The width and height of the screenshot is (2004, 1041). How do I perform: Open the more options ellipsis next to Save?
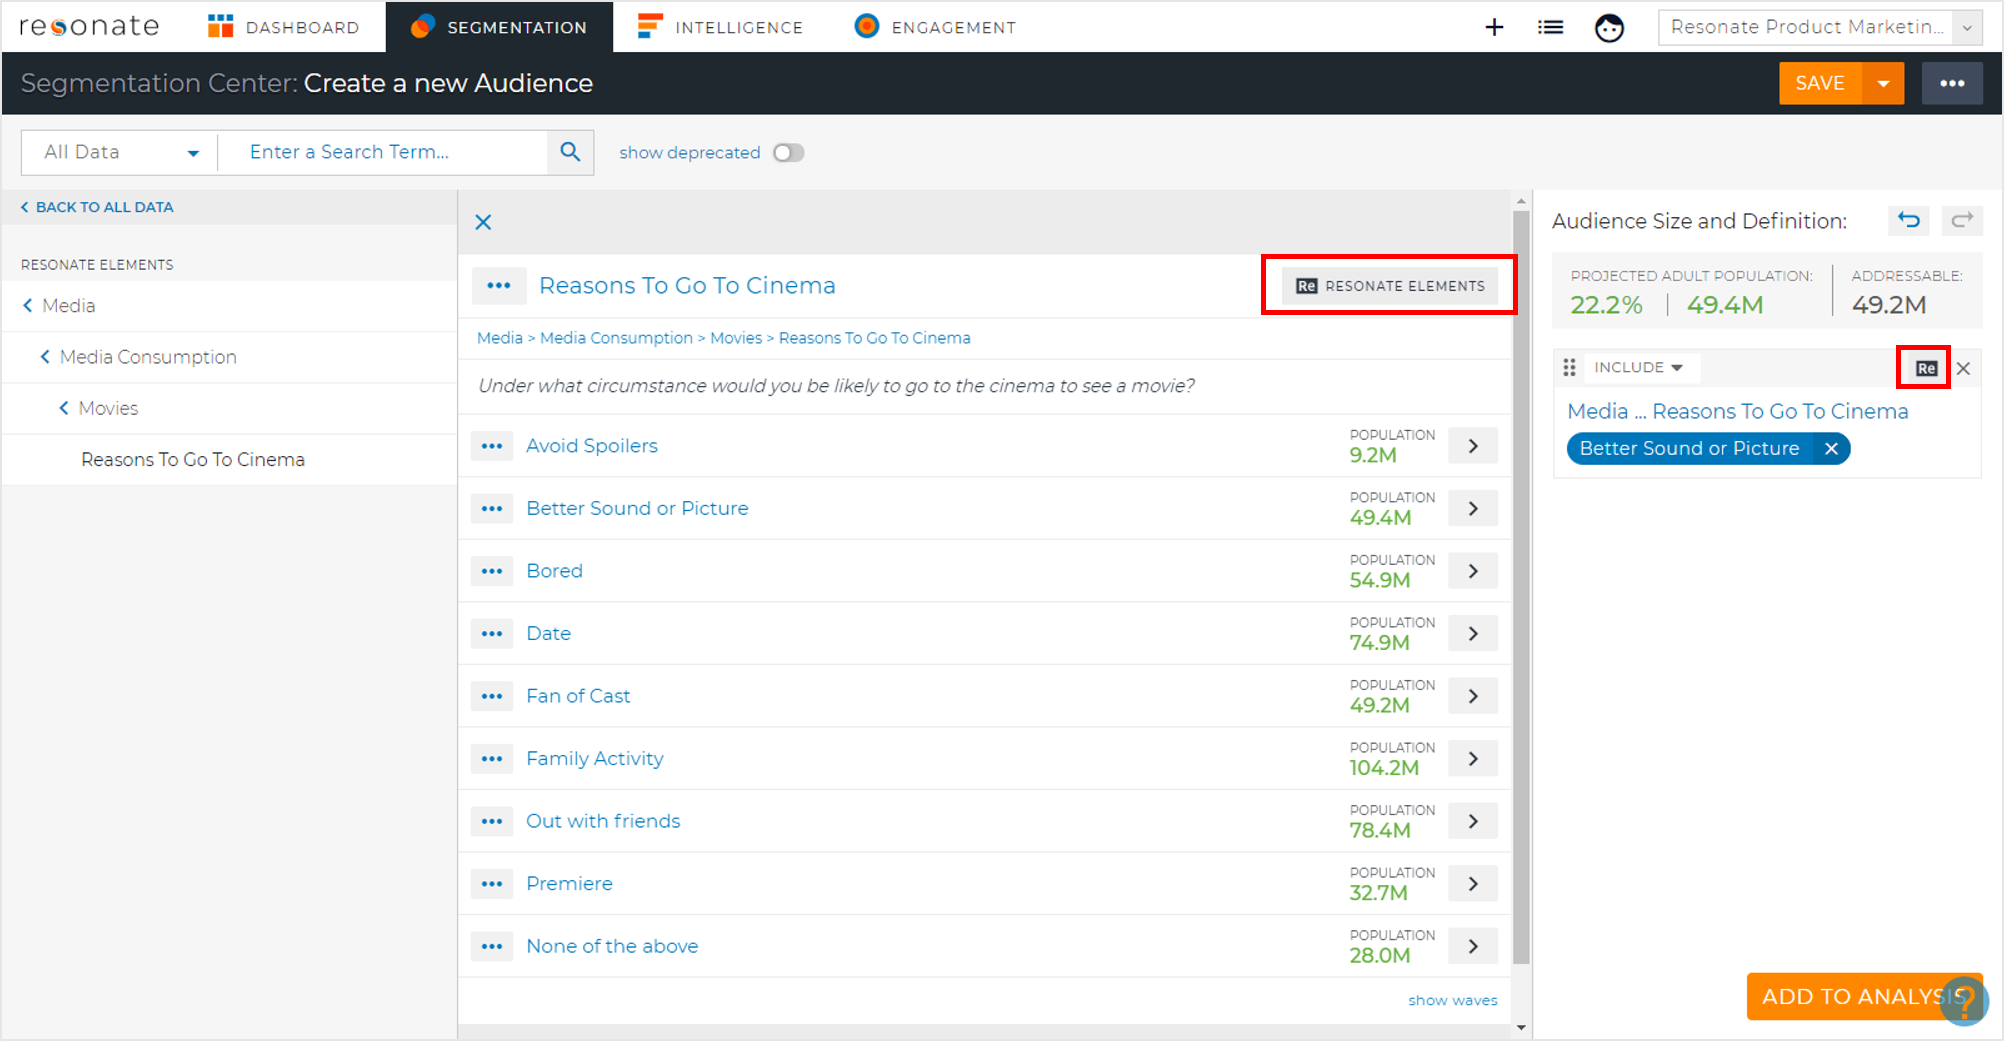[1952, 83]
